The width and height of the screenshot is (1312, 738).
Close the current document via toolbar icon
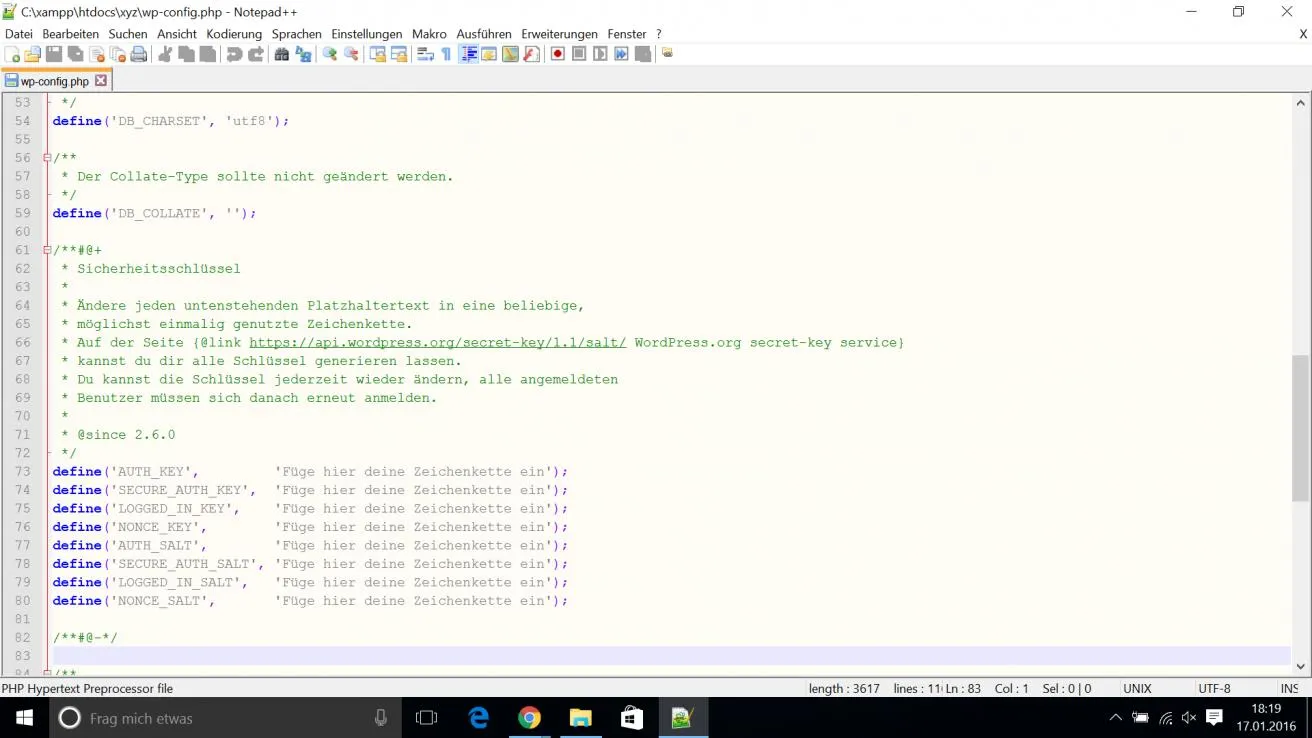pos(97,54)
